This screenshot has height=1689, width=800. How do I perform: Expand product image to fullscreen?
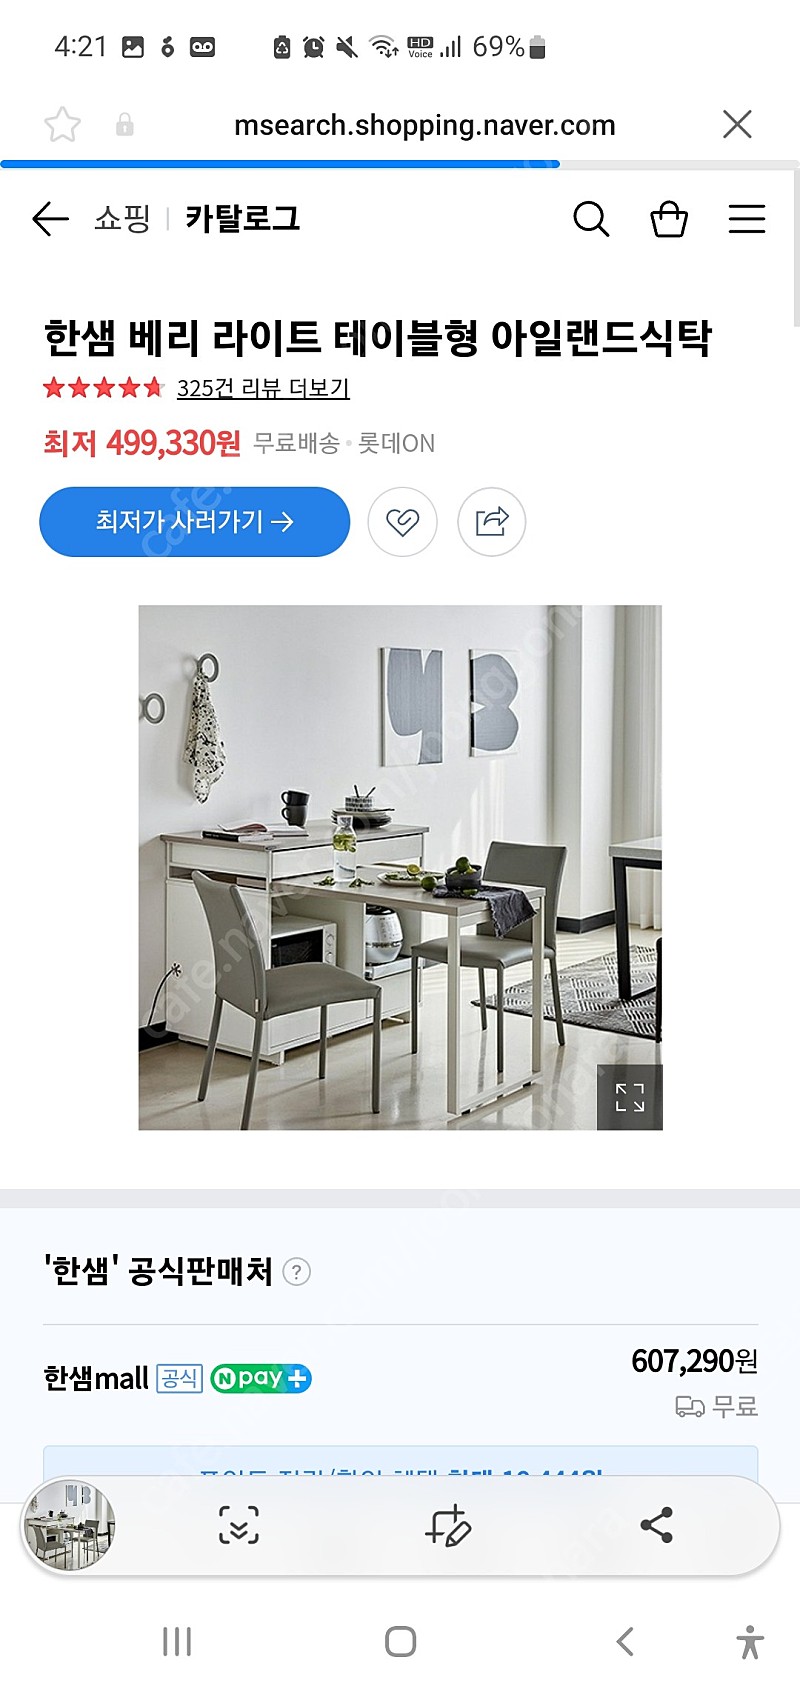(x=630, y=1097)
